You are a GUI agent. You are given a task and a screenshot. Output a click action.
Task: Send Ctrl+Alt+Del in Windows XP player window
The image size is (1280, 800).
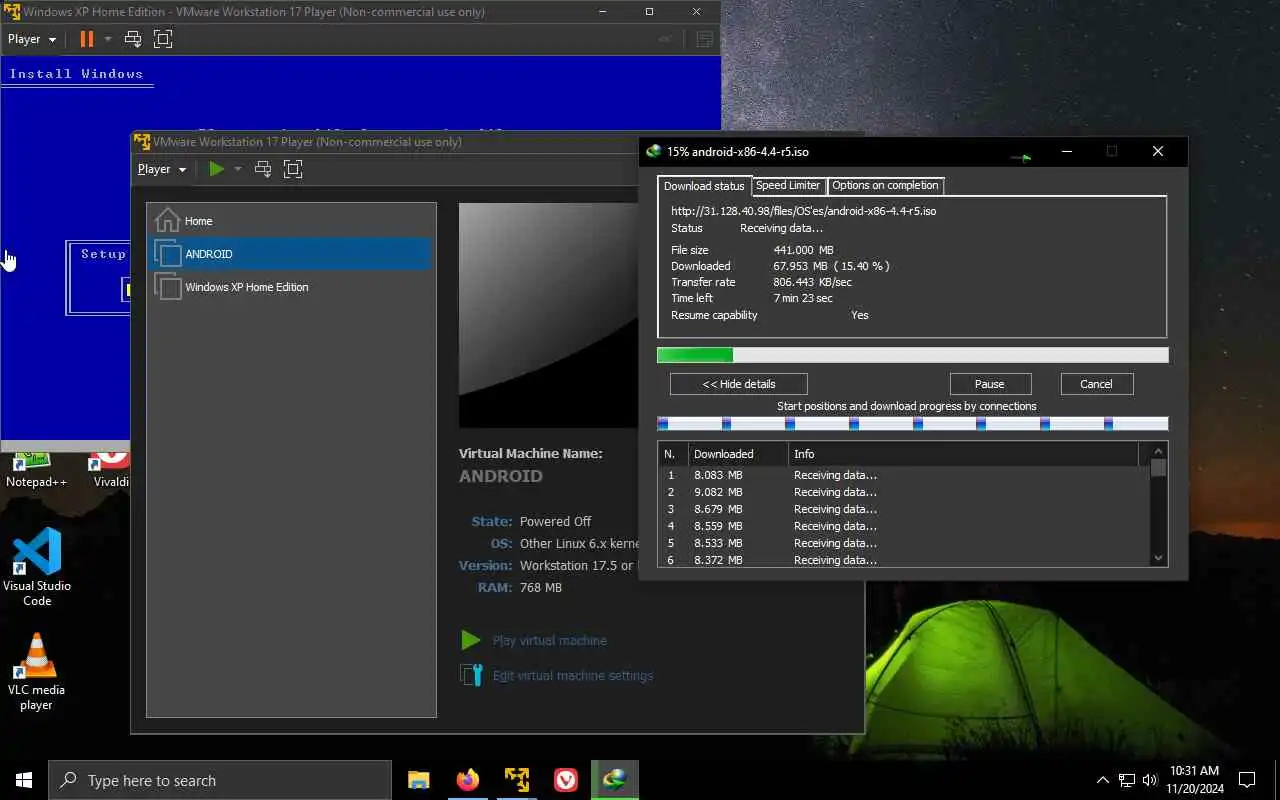point(133,39)
